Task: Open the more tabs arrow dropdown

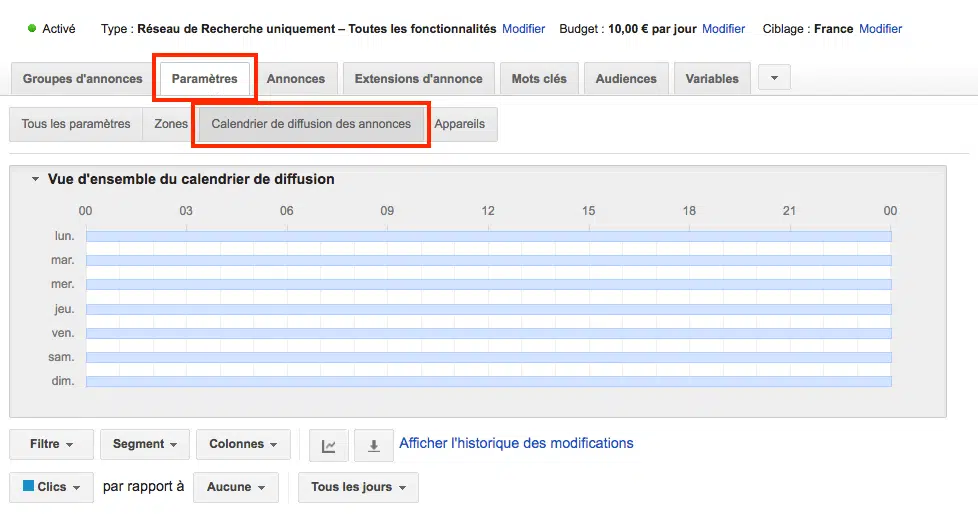Action: tap(775, 78)
